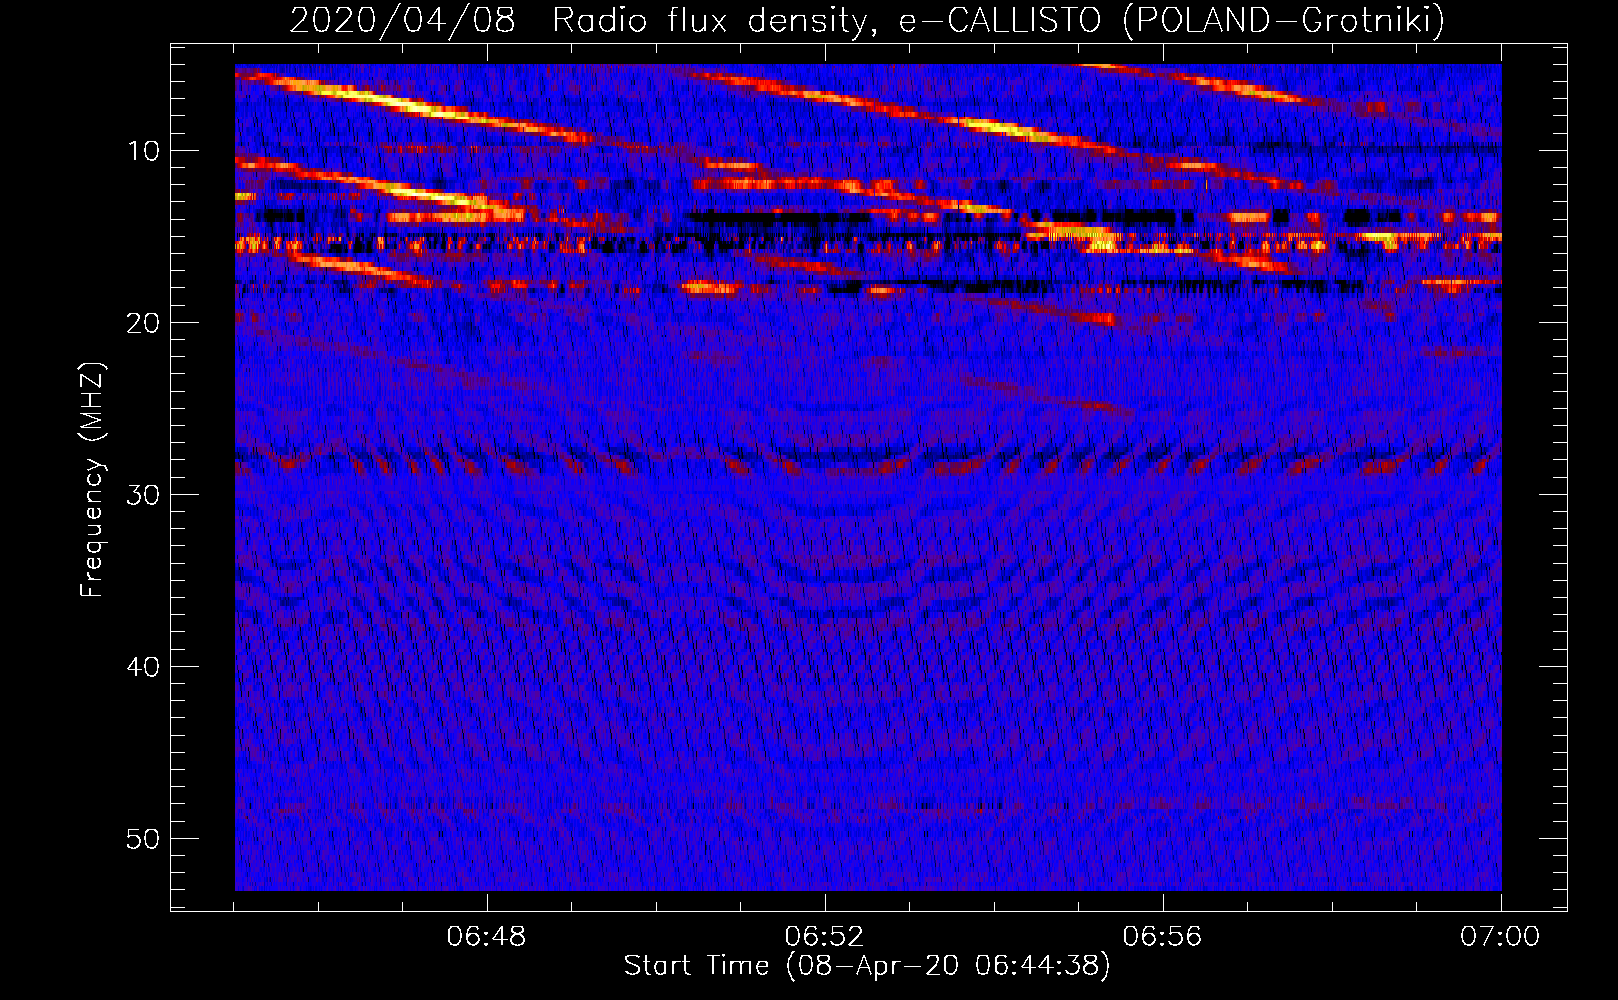Screen dimensions: 1618x1000
Task: Click the '06:48' time tick label
Action: pos(487,937)
